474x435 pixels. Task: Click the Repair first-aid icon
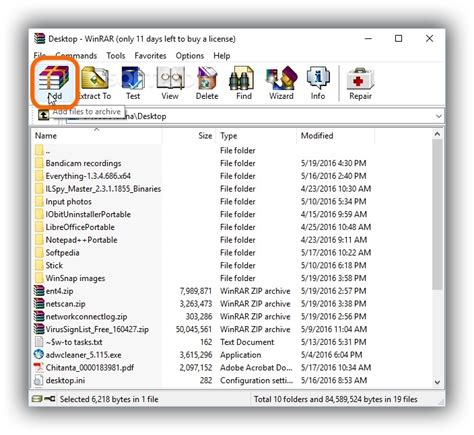pyautogui.click(x=360, y=78)
